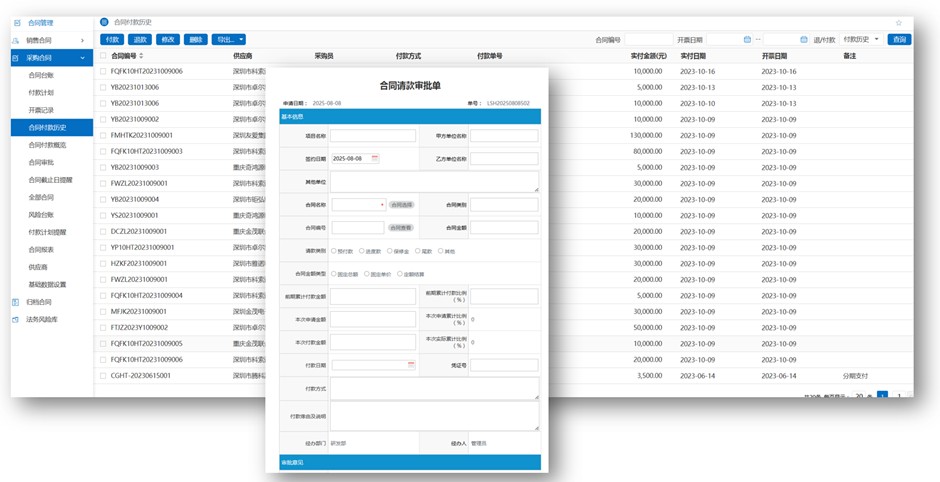This screenshot has width=940, height=482.
Task: Collapse the 采购合同 menu chevron
Action: click(x=82, y=58)
